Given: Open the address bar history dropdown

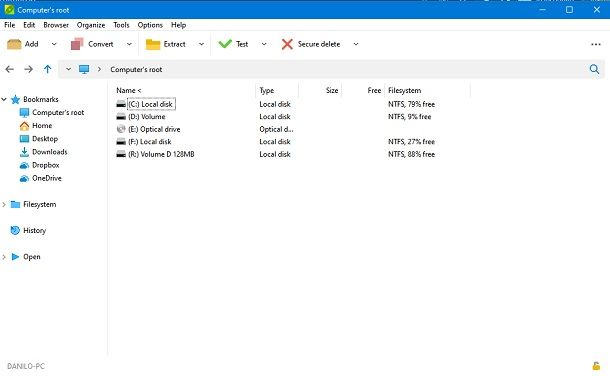Looking at the screenshot, I should click(x=68, y=69).
